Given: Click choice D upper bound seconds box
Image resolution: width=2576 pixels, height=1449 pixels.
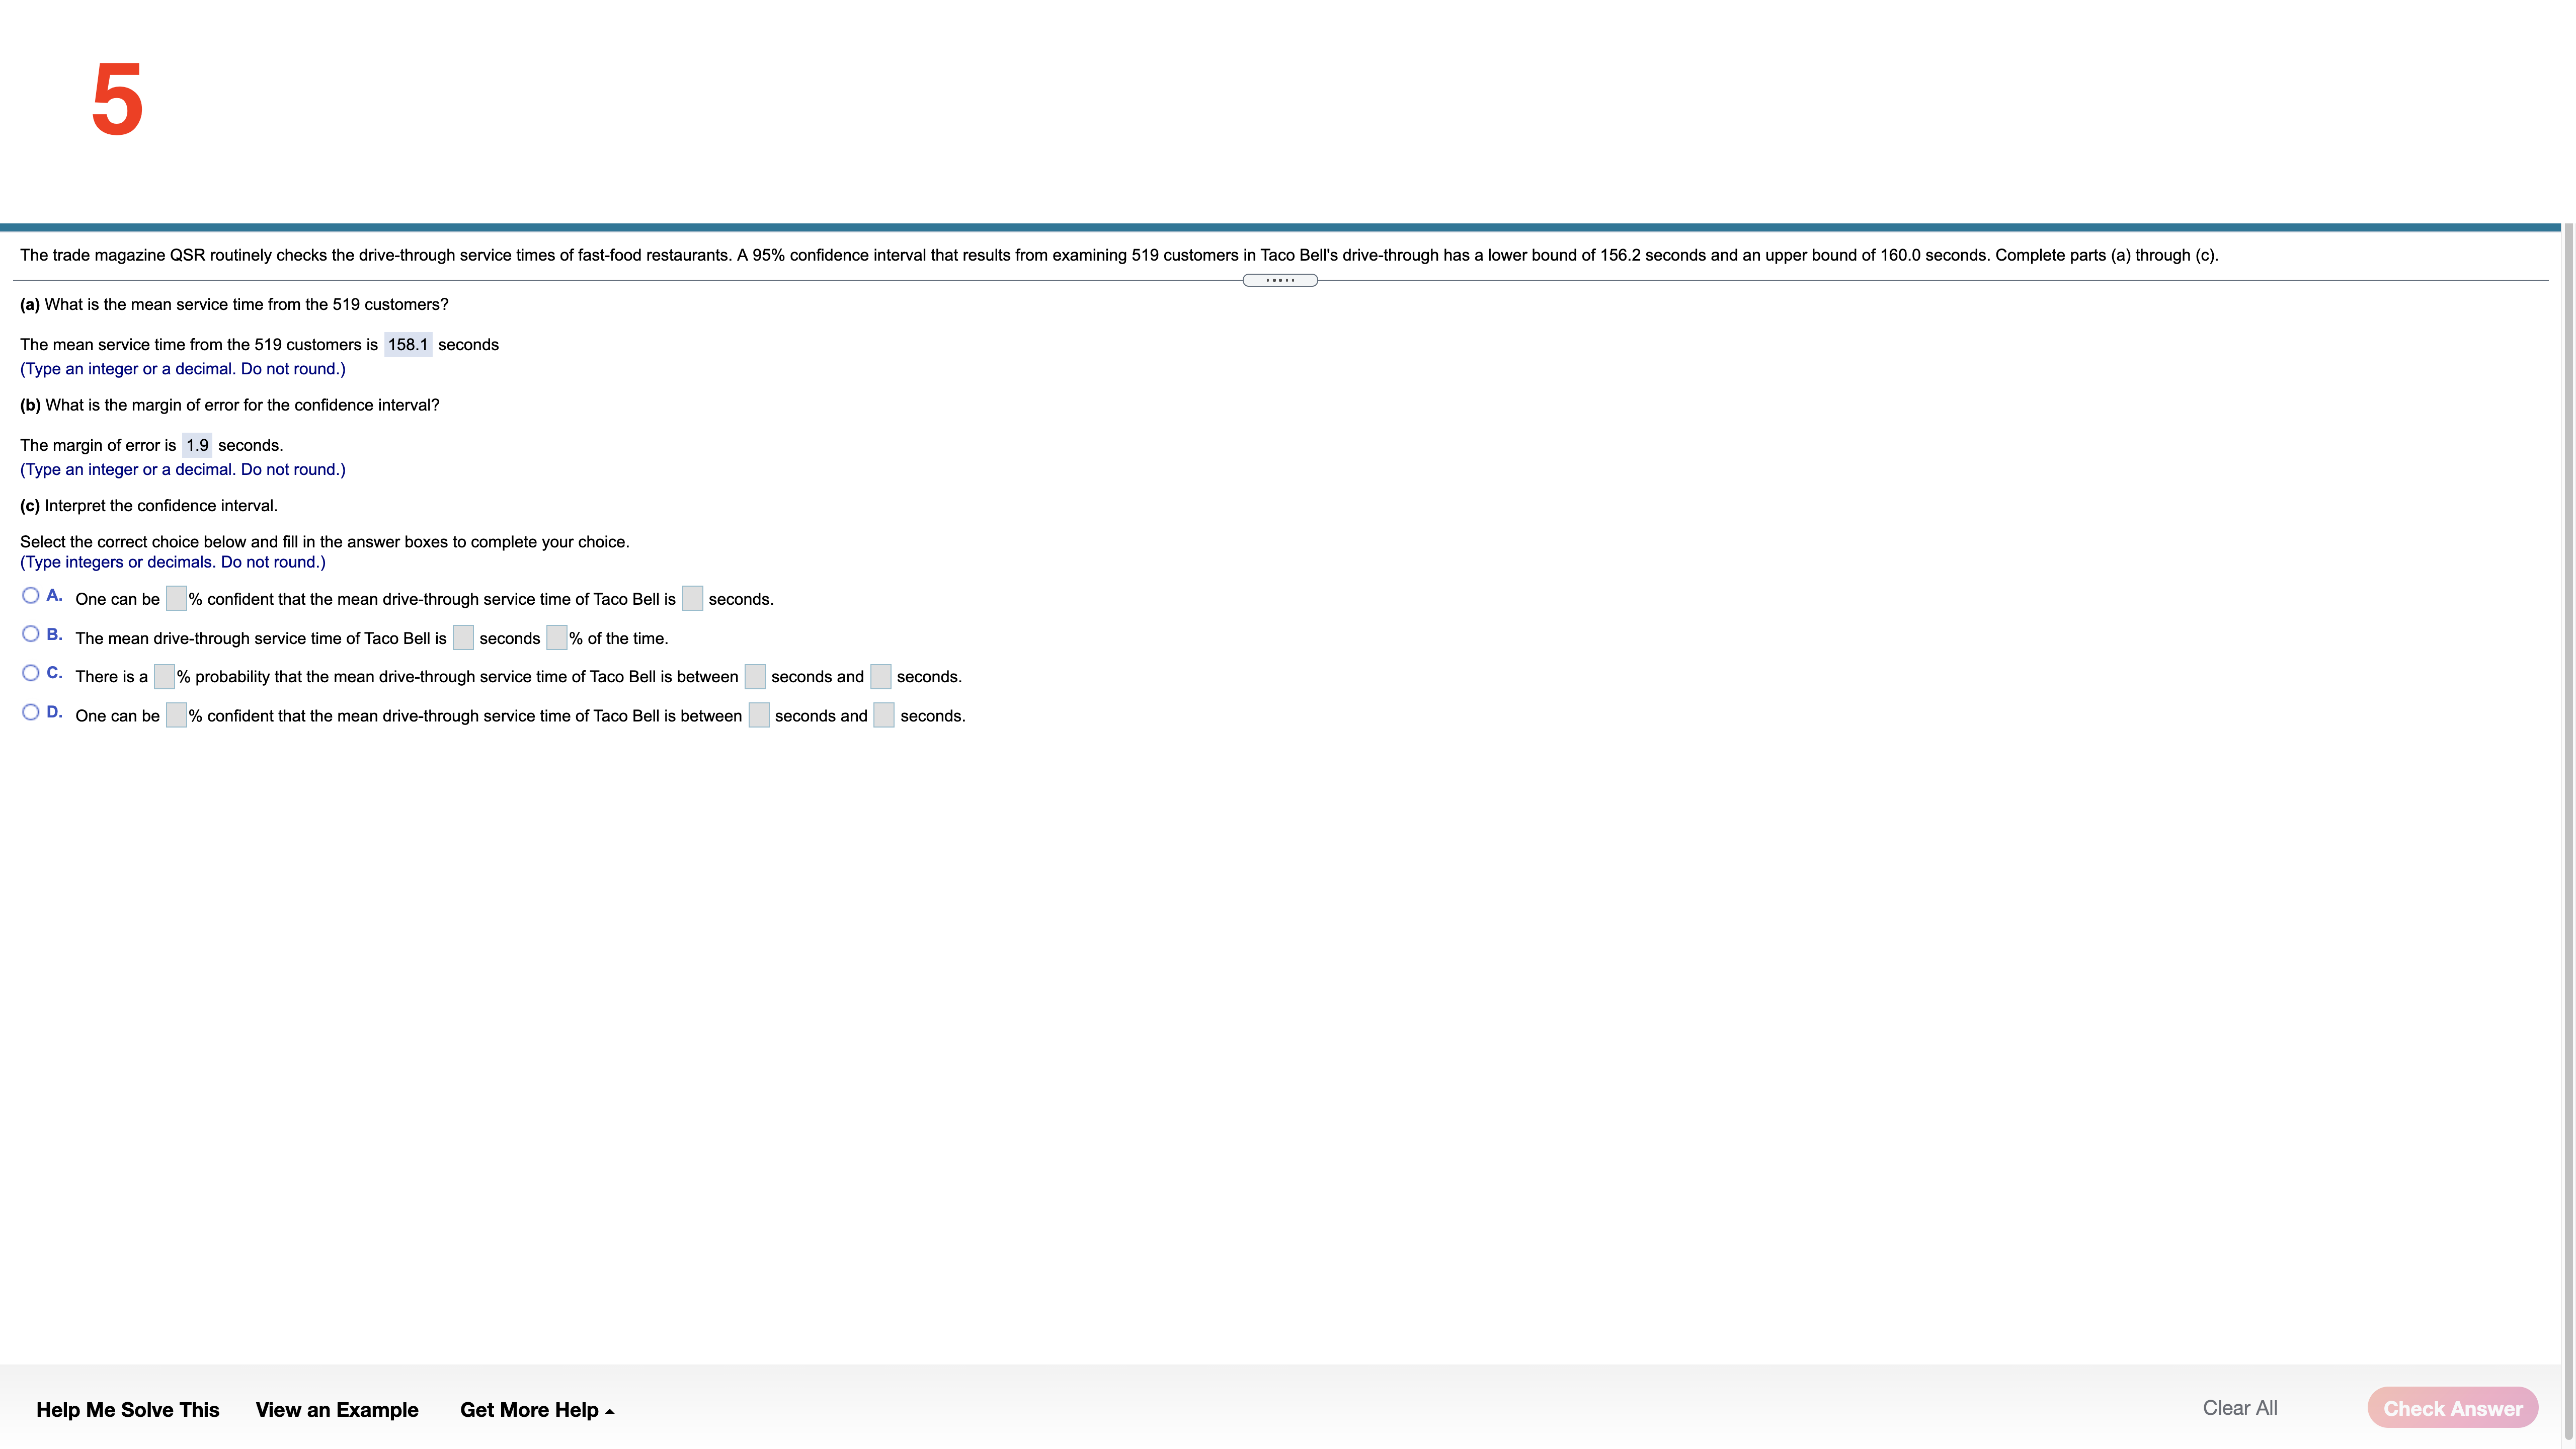Looking at the screenshot, I should click(x=884, y=716).
